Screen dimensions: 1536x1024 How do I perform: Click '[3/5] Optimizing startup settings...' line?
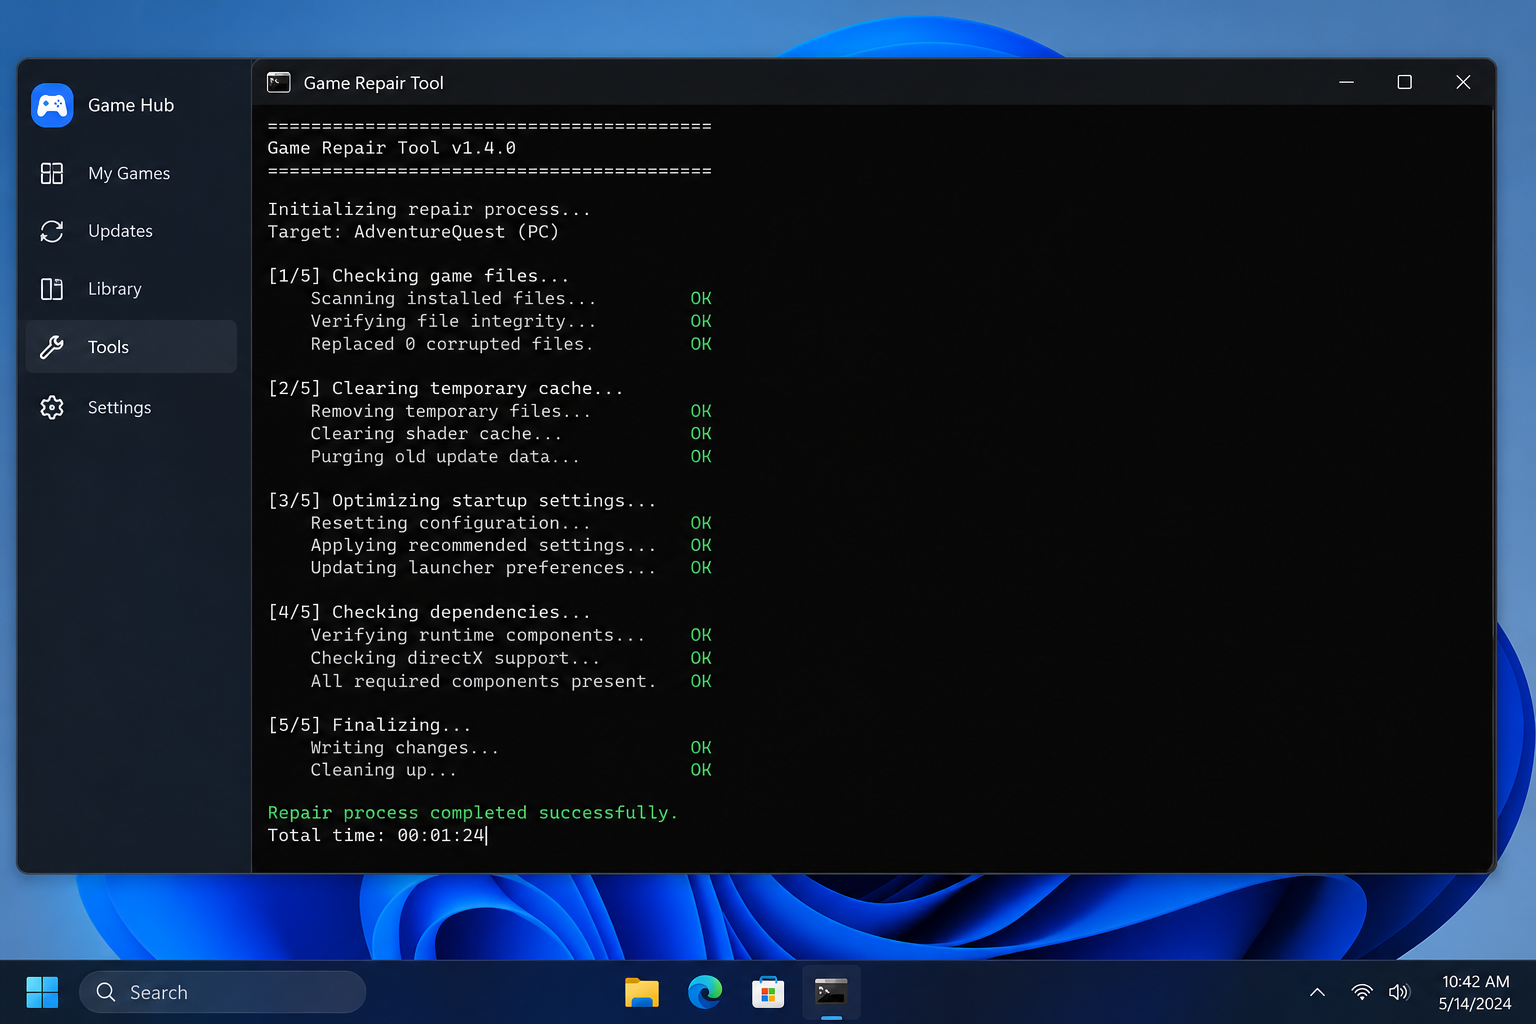462,500
